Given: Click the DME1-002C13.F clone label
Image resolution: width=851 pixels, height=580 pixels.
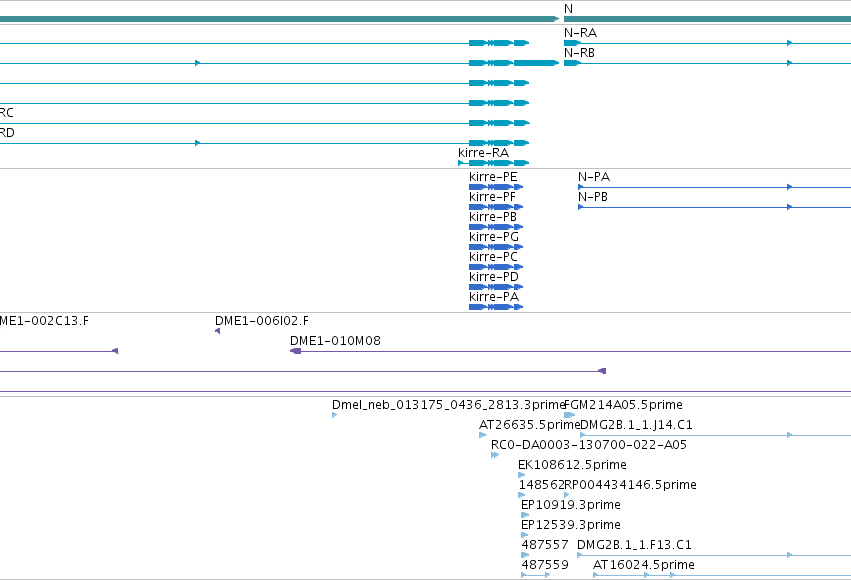Looking at the screenshot, I should [x=44, y=321].
